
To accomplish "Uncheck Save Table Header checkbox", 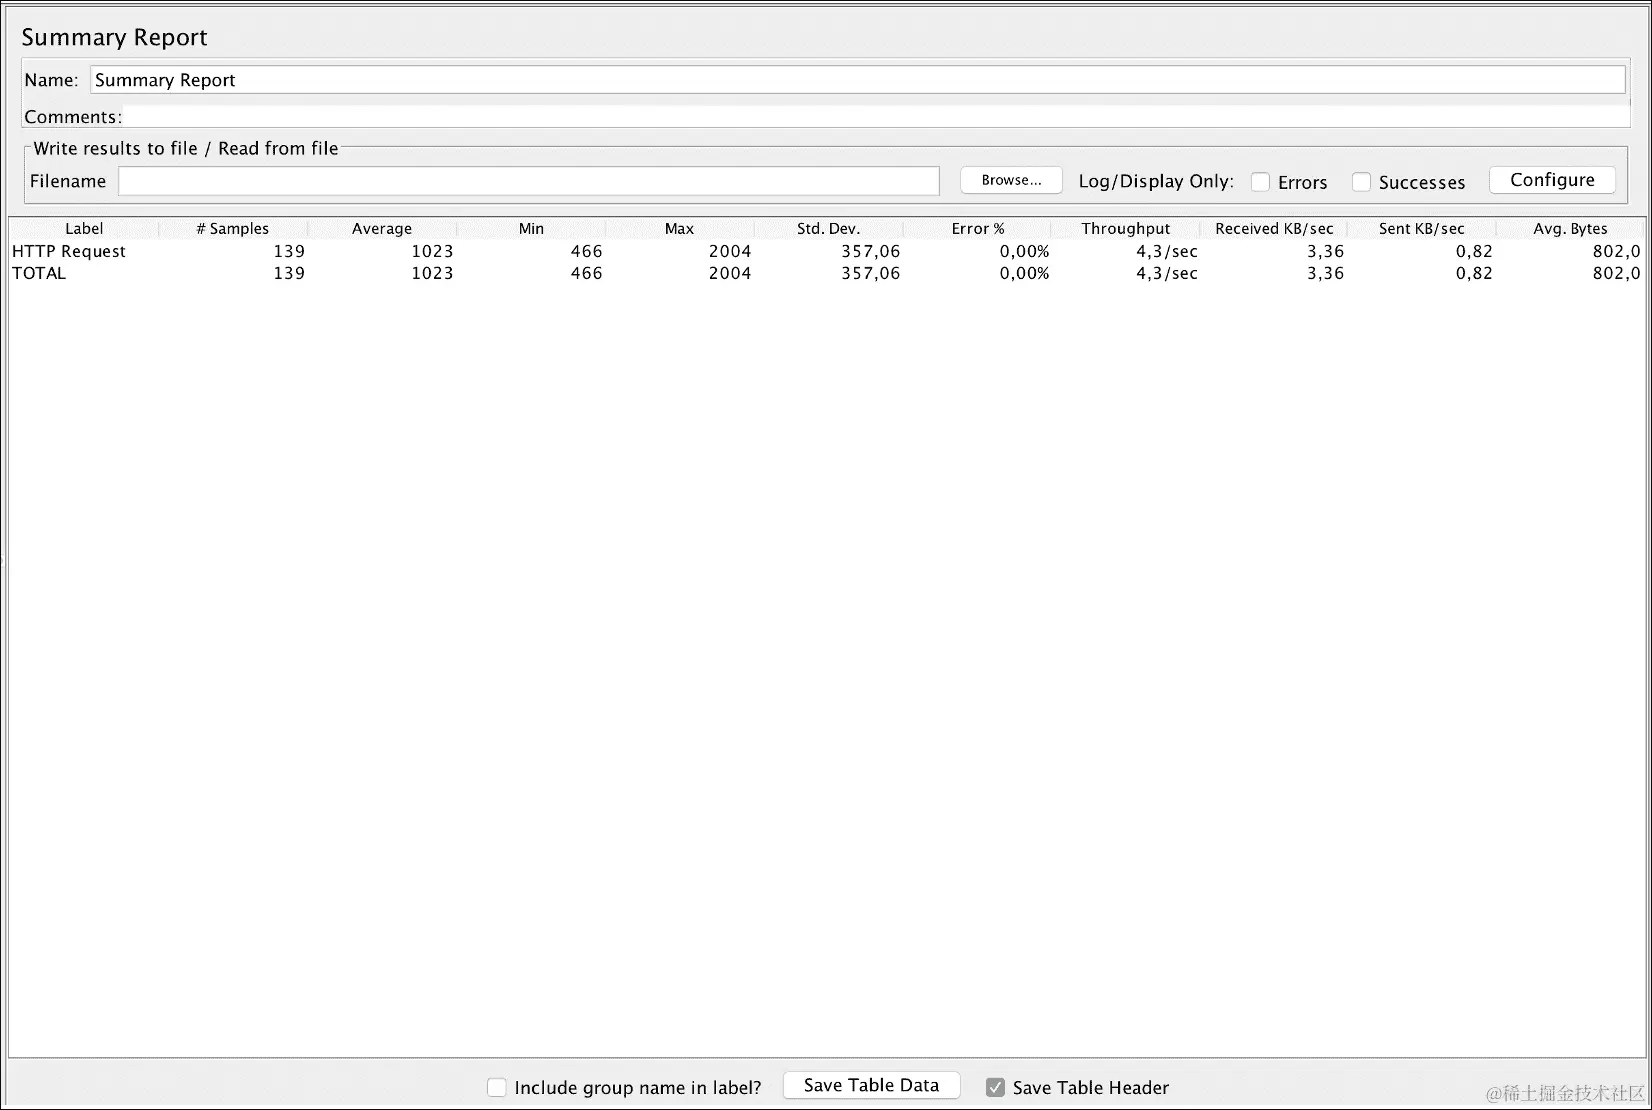I will click(x=995, y=1087).
